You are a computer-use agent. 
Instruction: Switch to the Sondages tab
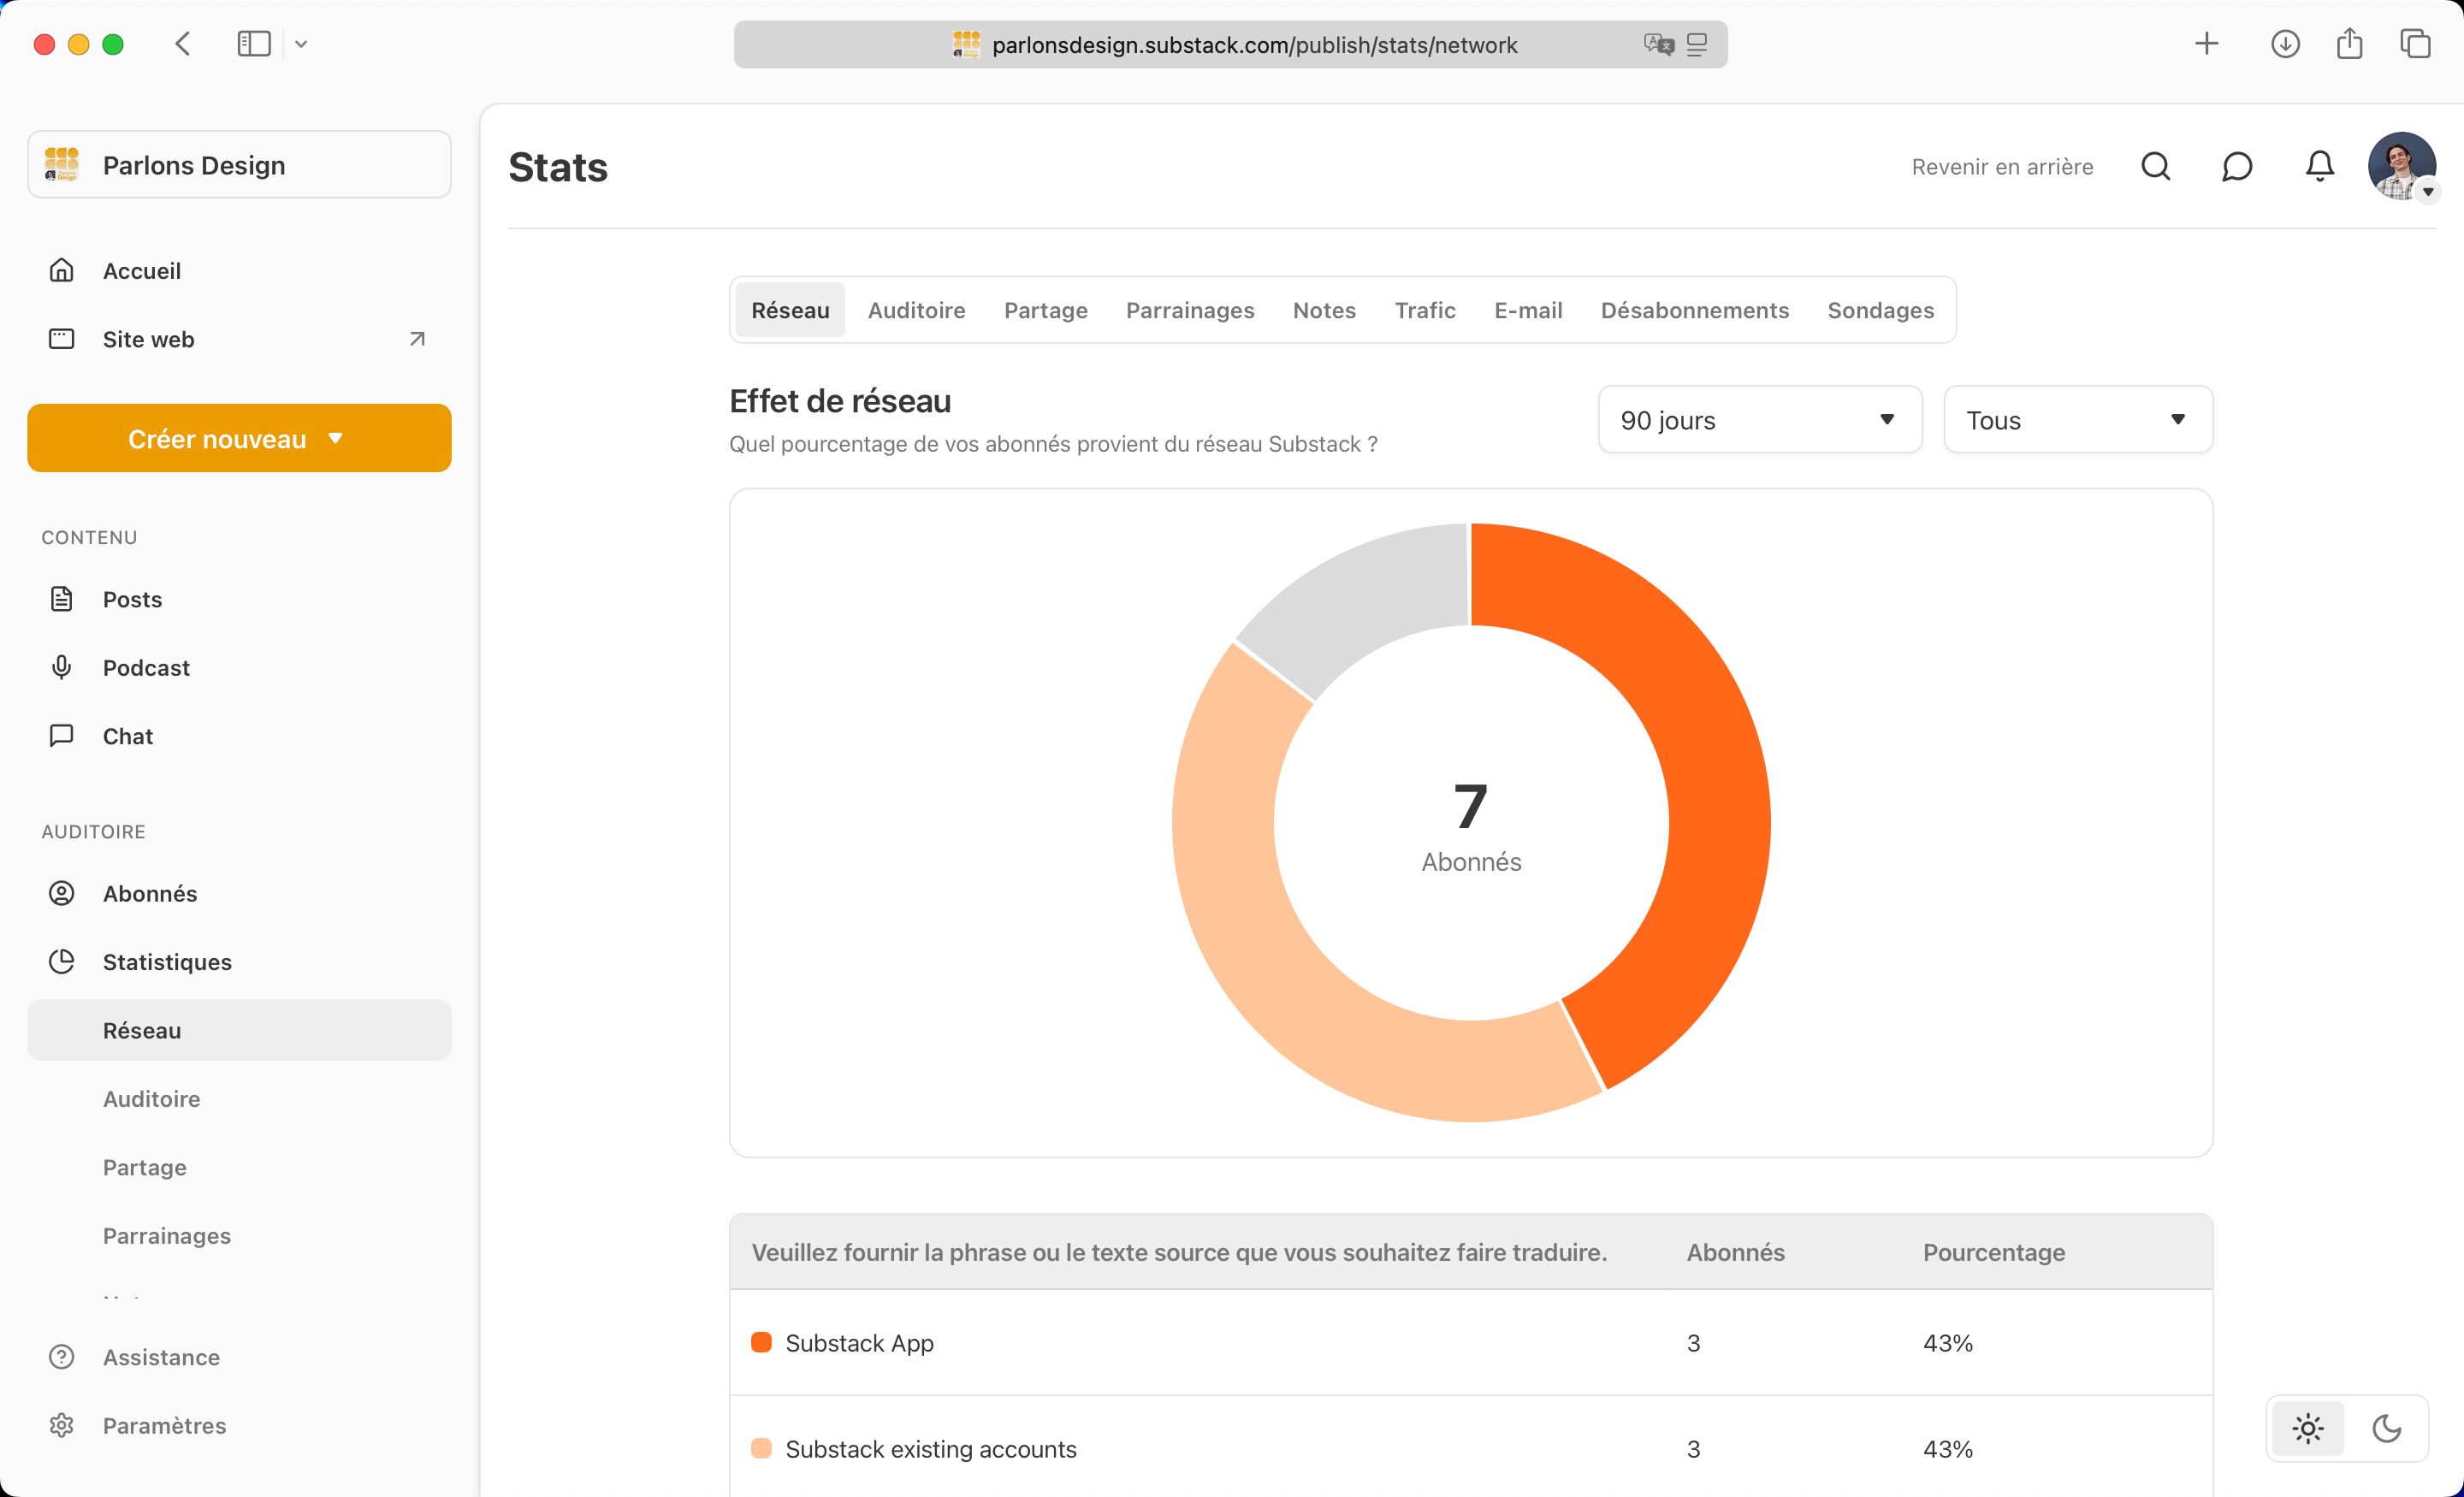coord(1880,310)
